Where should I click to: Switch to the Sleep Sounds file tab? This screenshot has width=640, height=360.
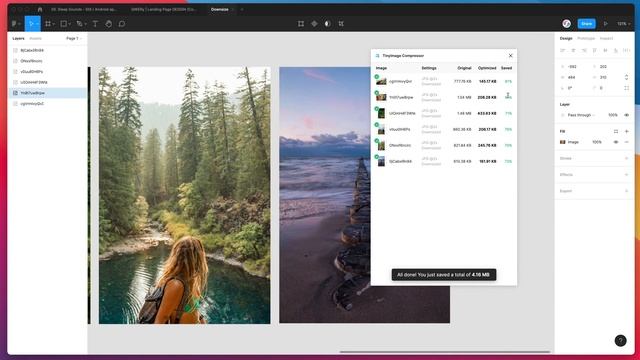pyautogui.click(x=84, y=9)
